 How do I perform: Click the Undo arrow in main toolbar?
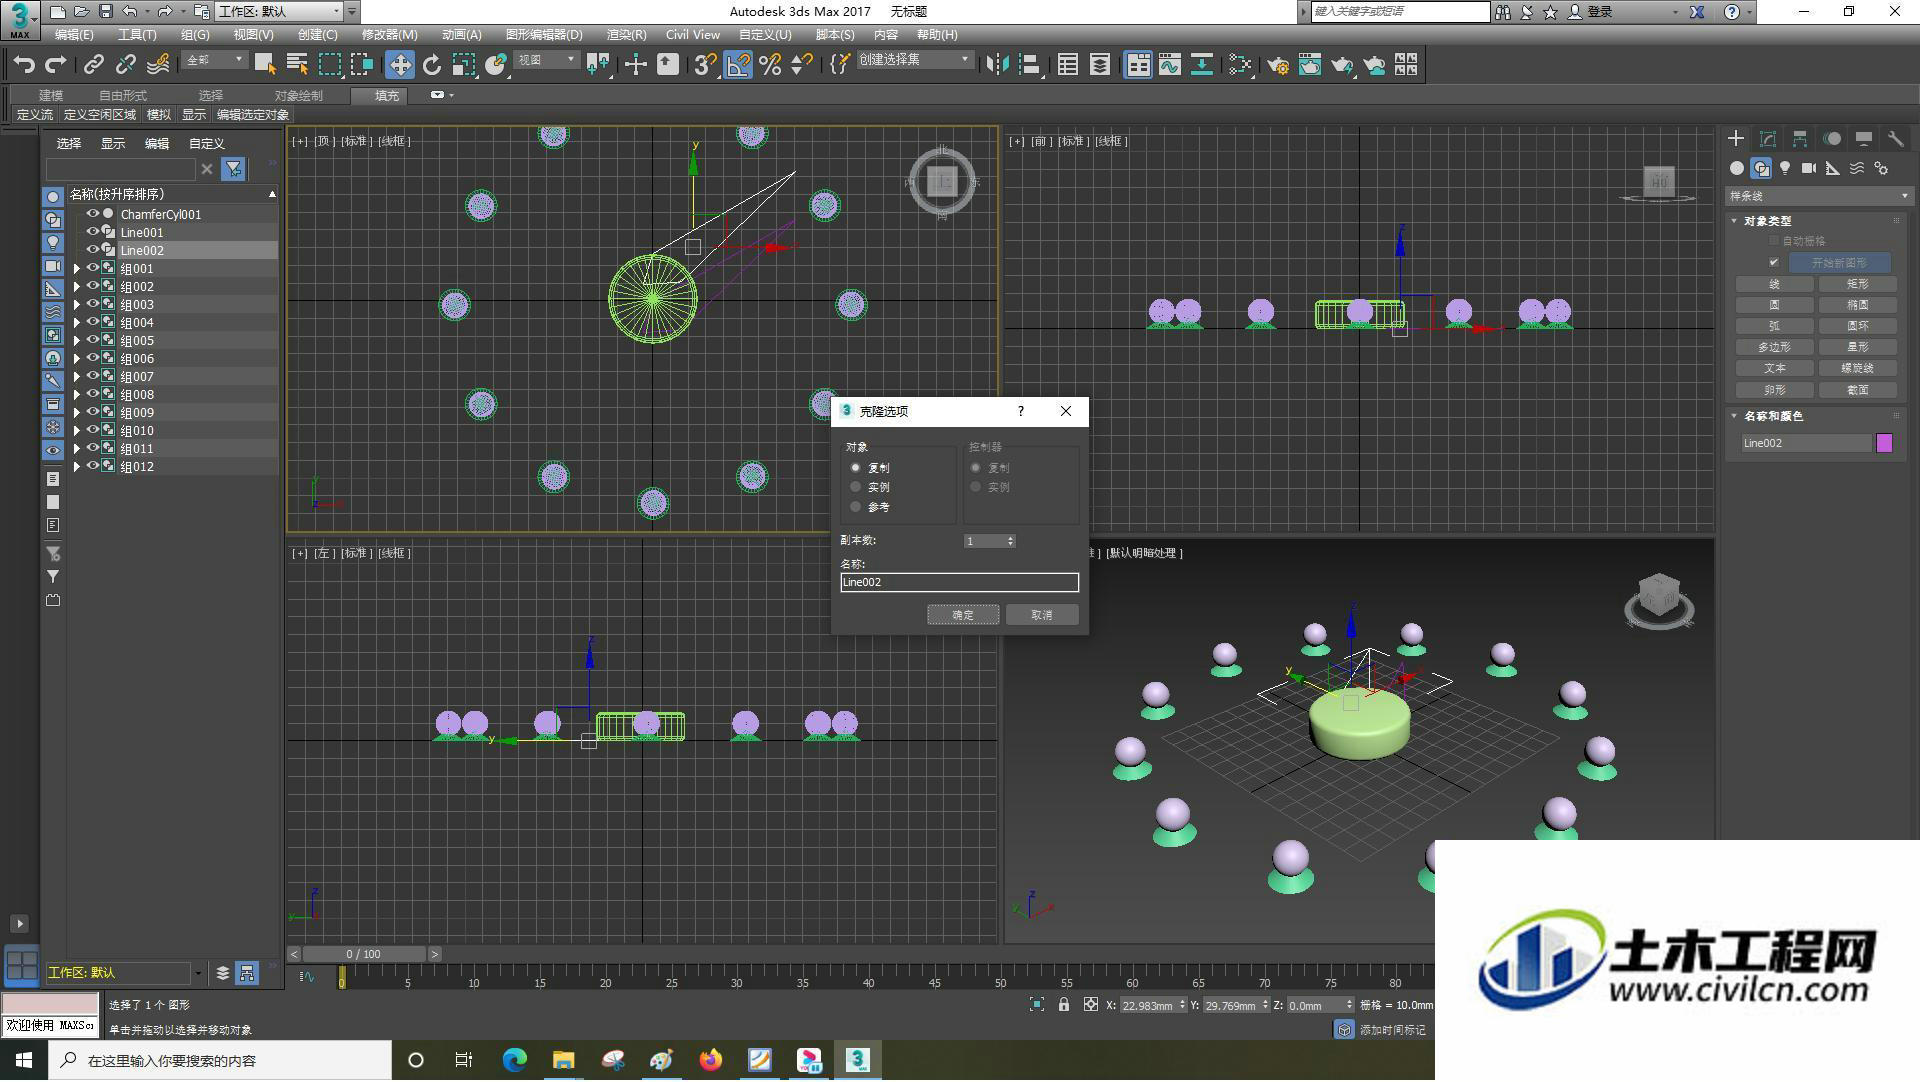24,65
